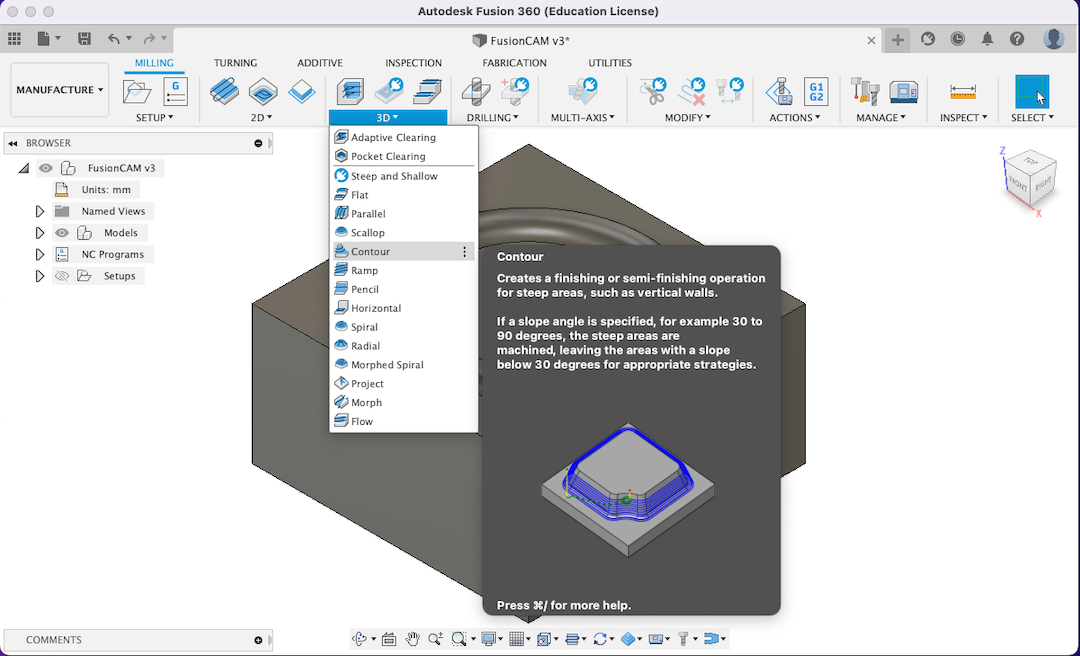The height and width of the screenshot is (656, 1080).
Task: Select the 2D Adaptive Clearing icon
Action: [x=224, y=92]
